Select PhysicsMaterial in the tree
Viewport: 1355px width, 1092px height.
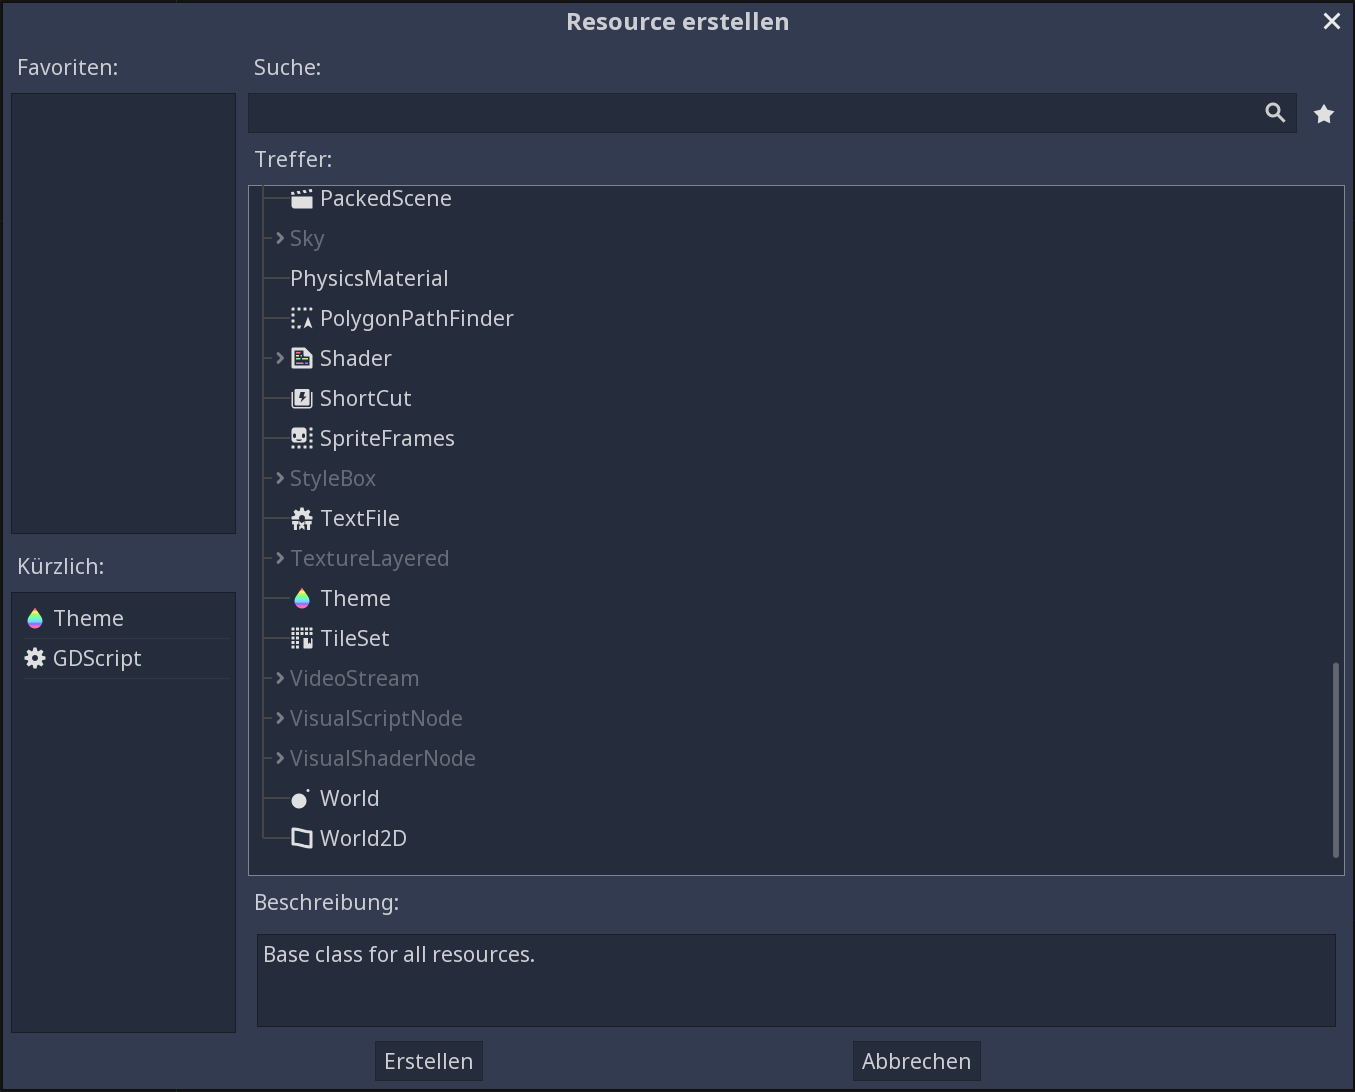coord(369,278)
